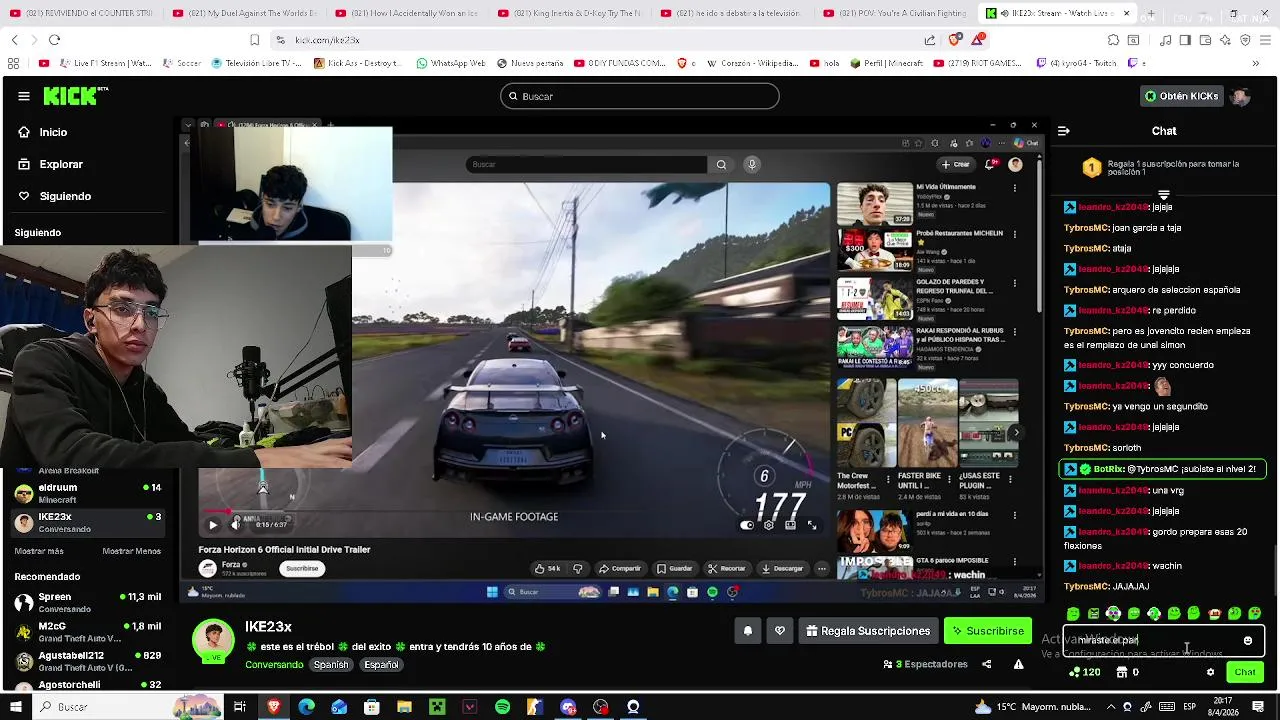Click the Windows Start button
This screenshot has width=1280, height=720.
[15, 707]
